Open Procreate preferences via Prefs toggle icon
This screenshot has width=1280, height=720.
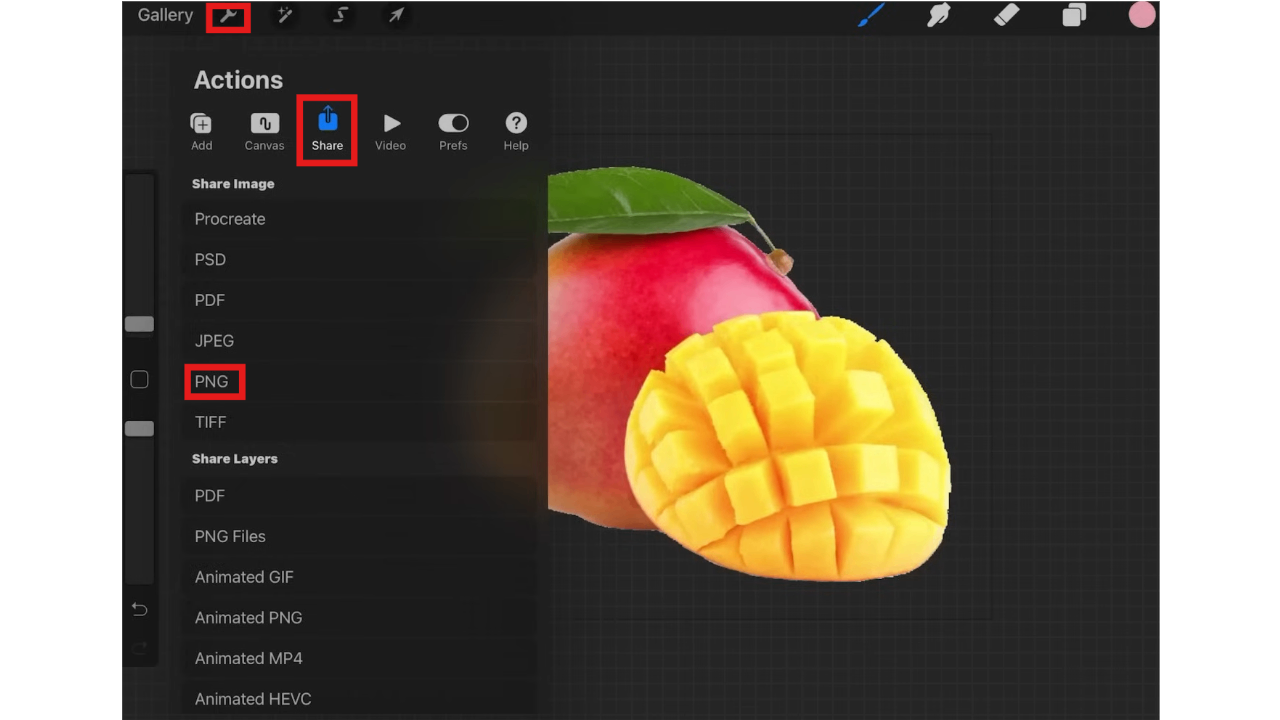click(x=453, y=130)
